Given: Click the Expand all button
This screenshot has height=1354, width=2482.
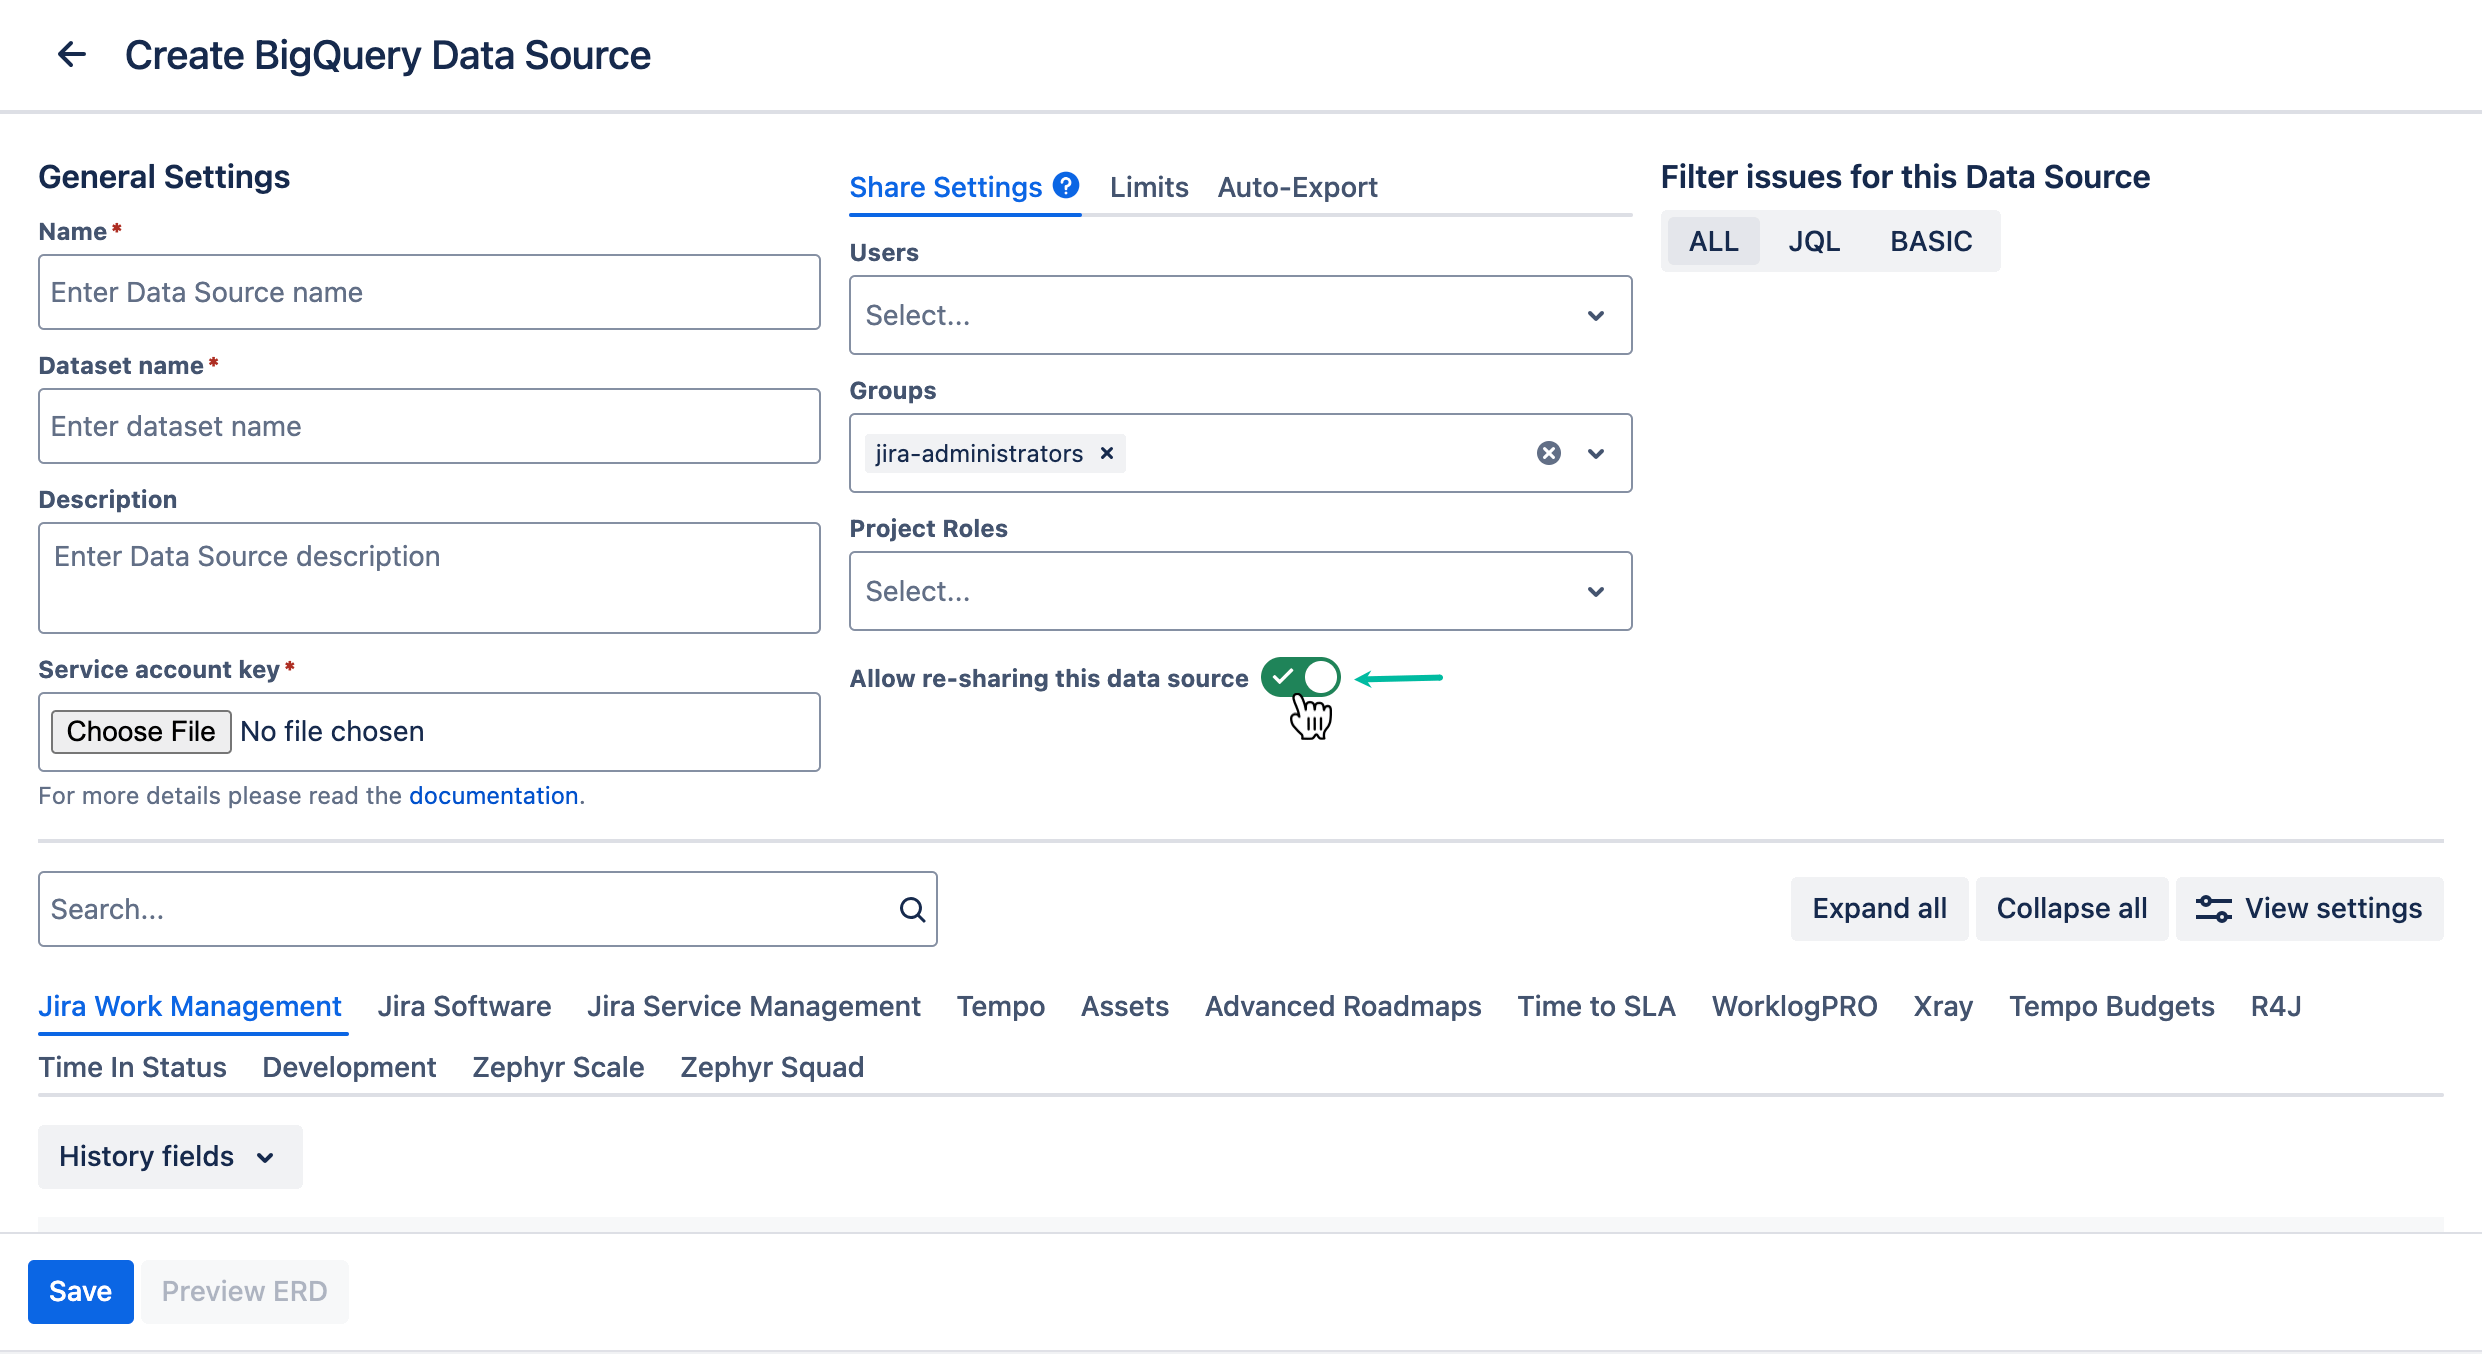Looking at the screenshot, I should (x=1878, y=908).
